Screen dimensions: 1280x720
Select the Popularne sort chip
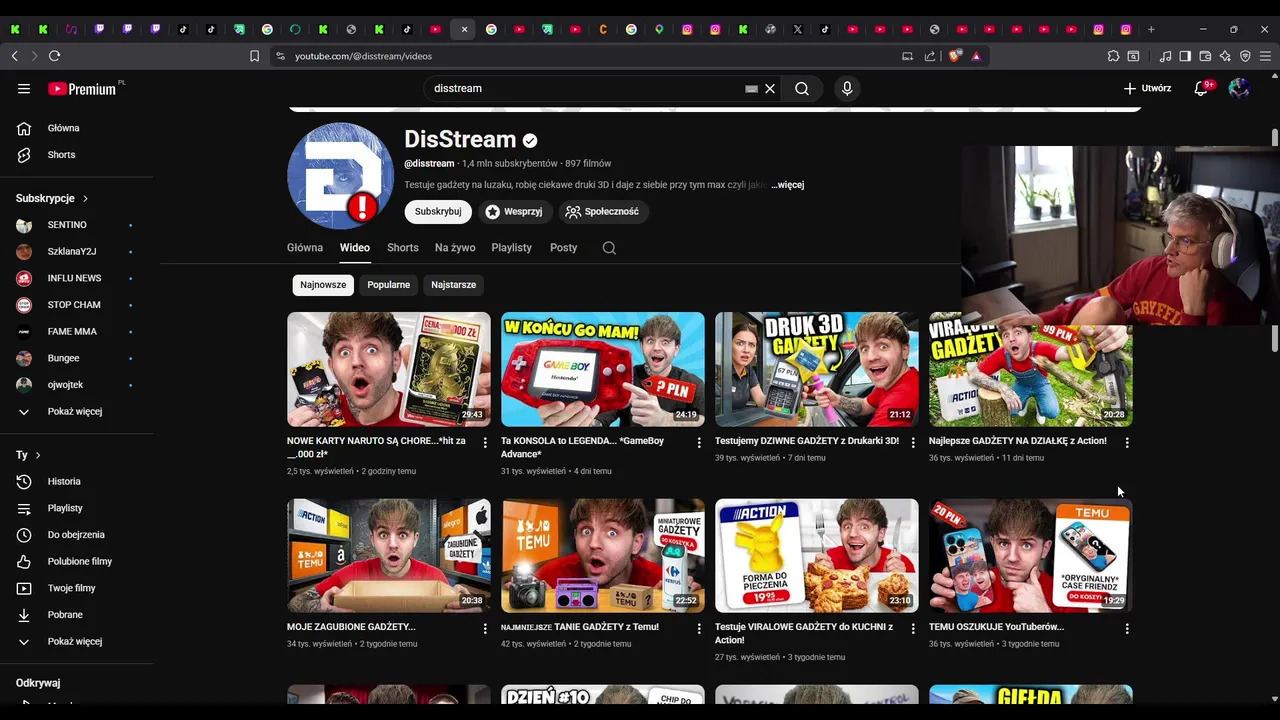[x=389, y=285]
